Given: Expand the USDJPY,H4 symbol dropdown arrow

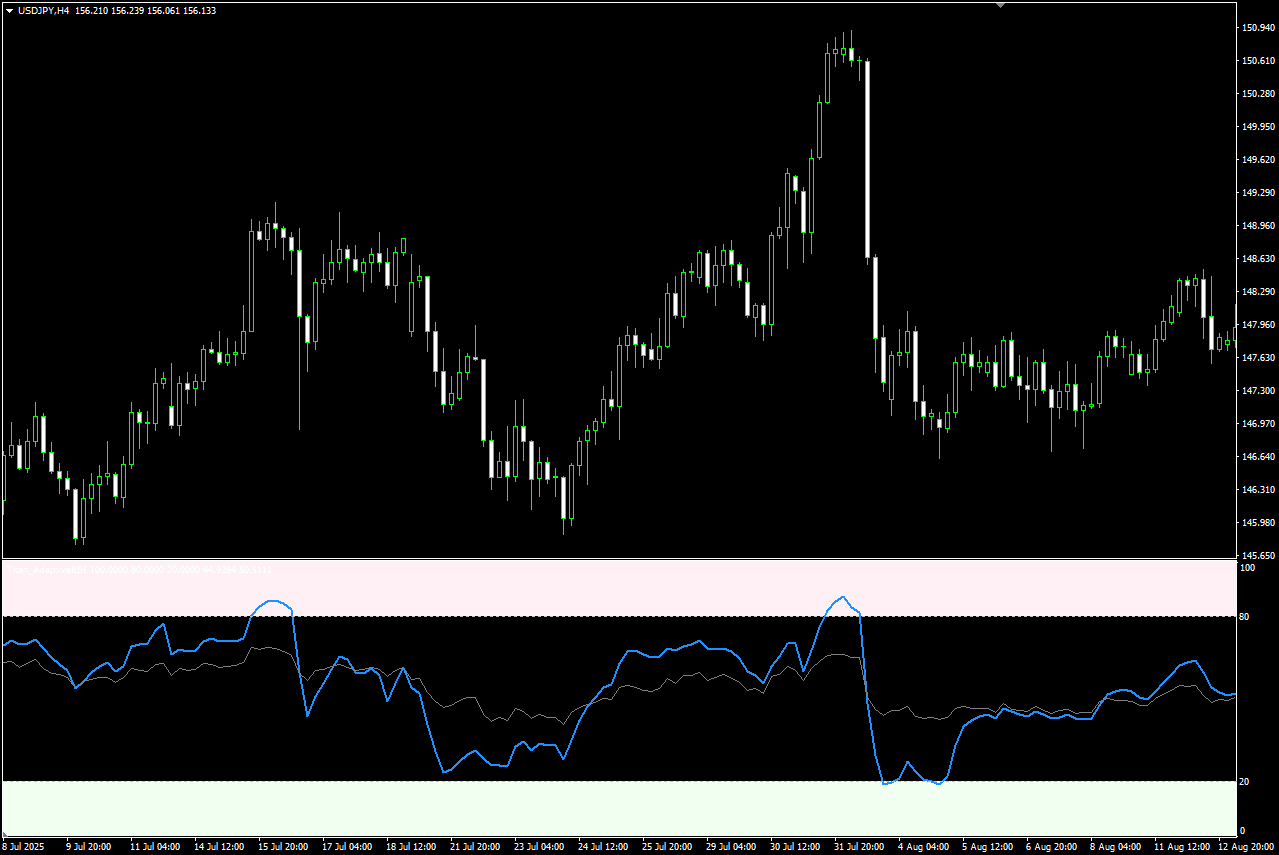Looking at the screenshot, I should [x=8, y=12].
